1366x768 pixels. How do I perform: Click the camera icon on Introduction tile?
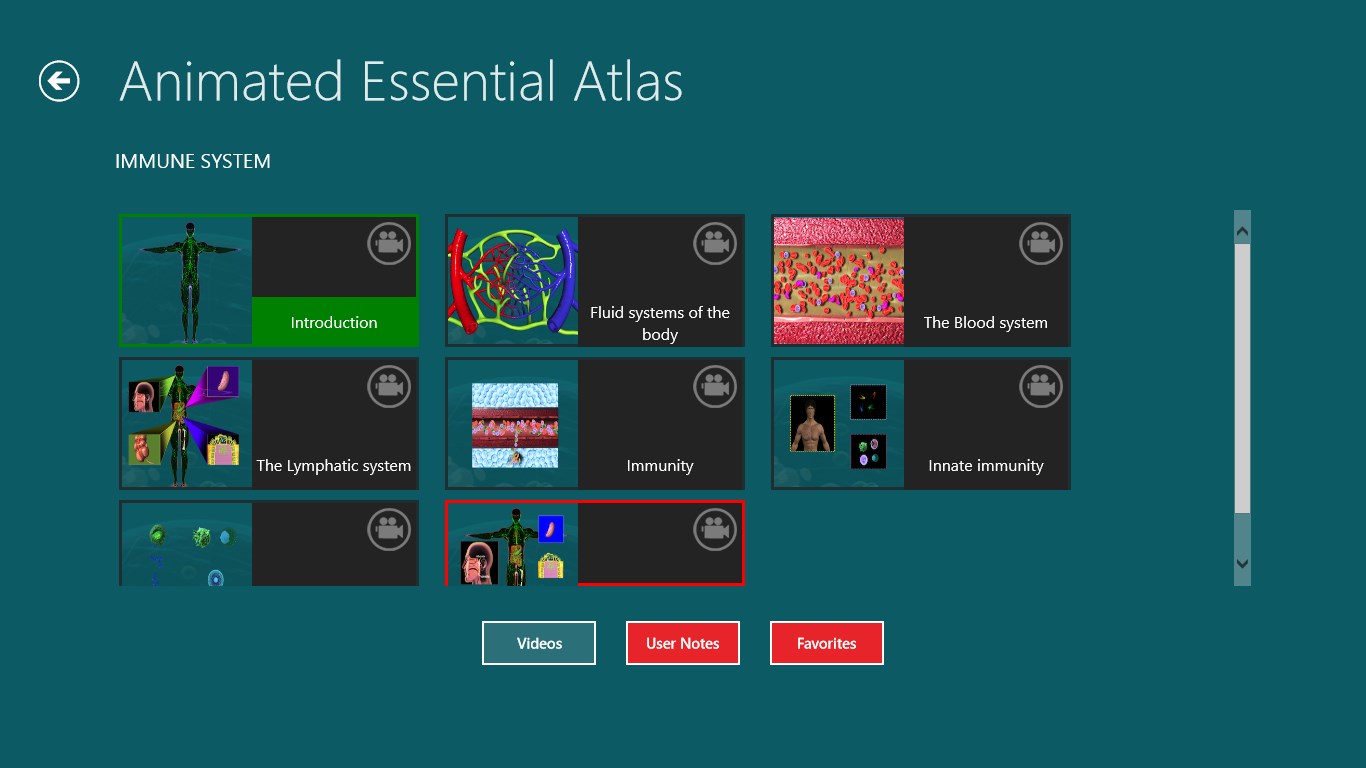(388, 244)
